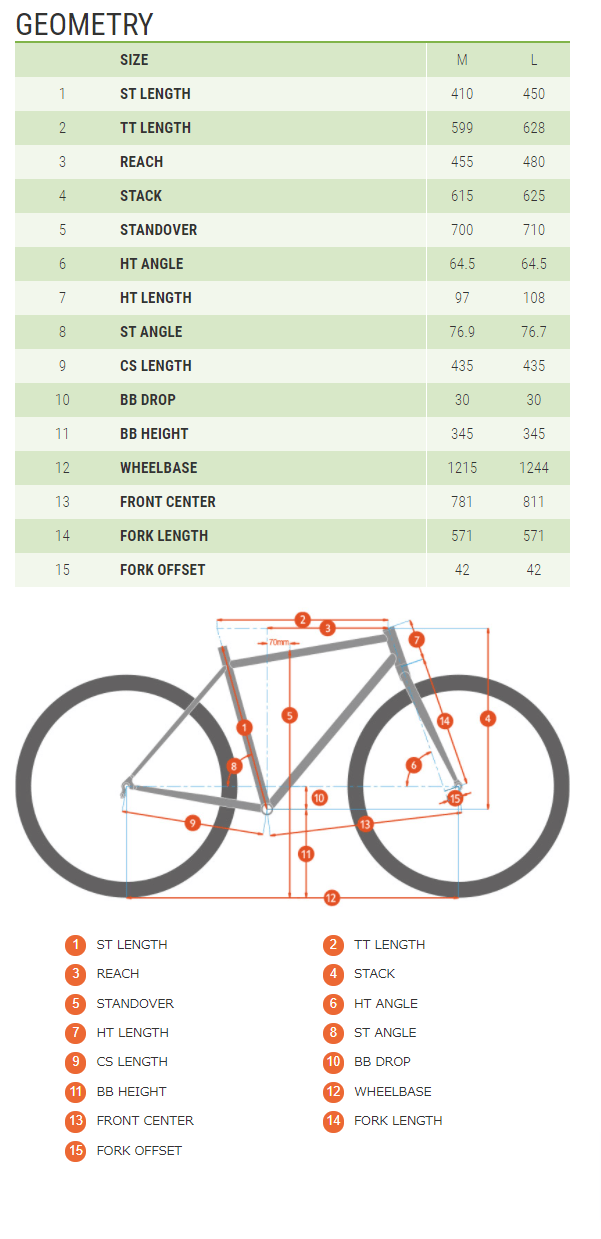Image resolution: width=601 pixels, height=1239 pixels.
Task: Click marker 13 on the diagram's front center line
Action: pyautogui.click(x=365, y=824)
